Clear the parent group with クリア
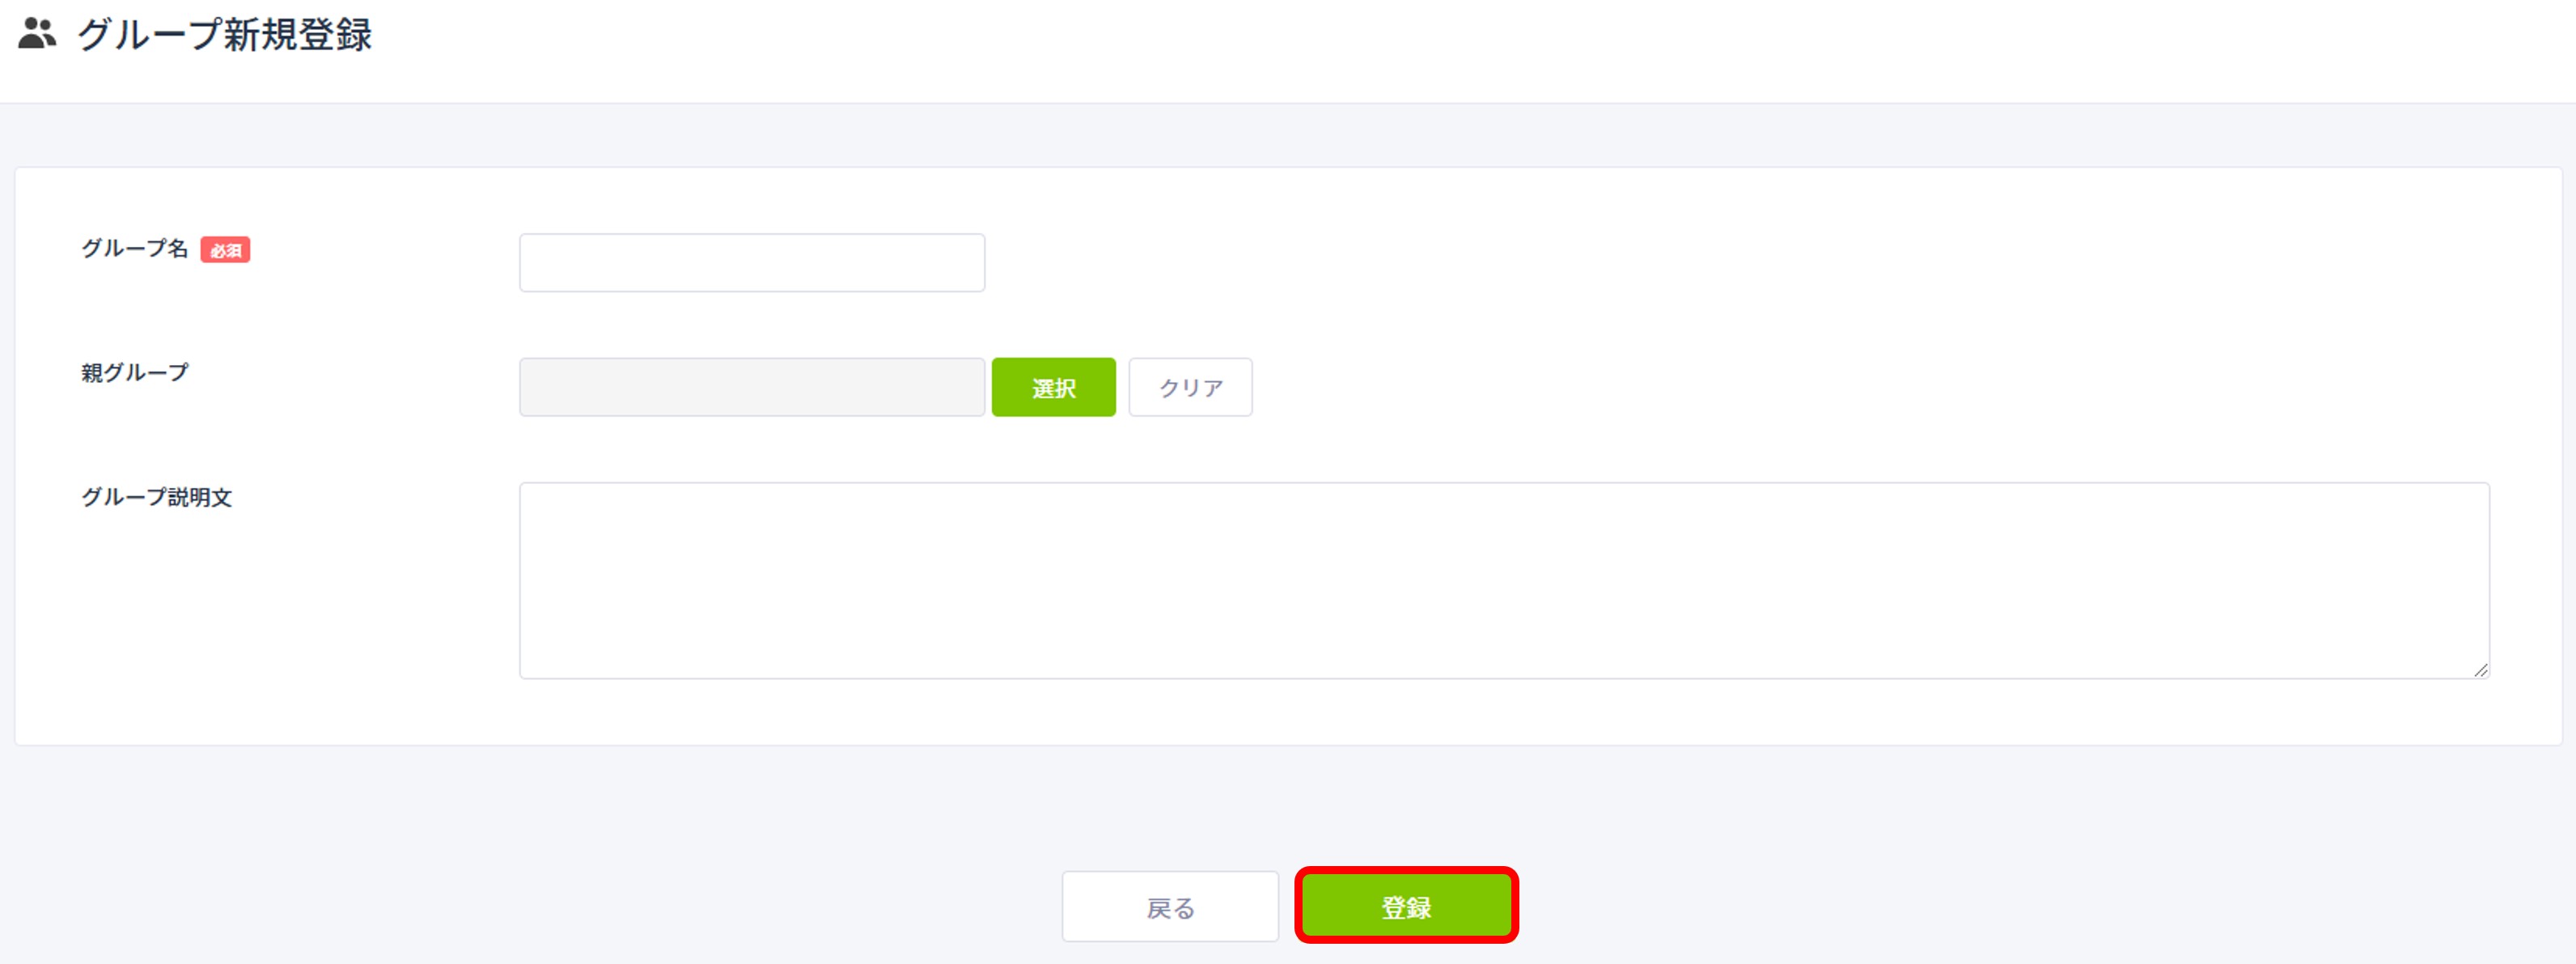 click(1190, 387)
